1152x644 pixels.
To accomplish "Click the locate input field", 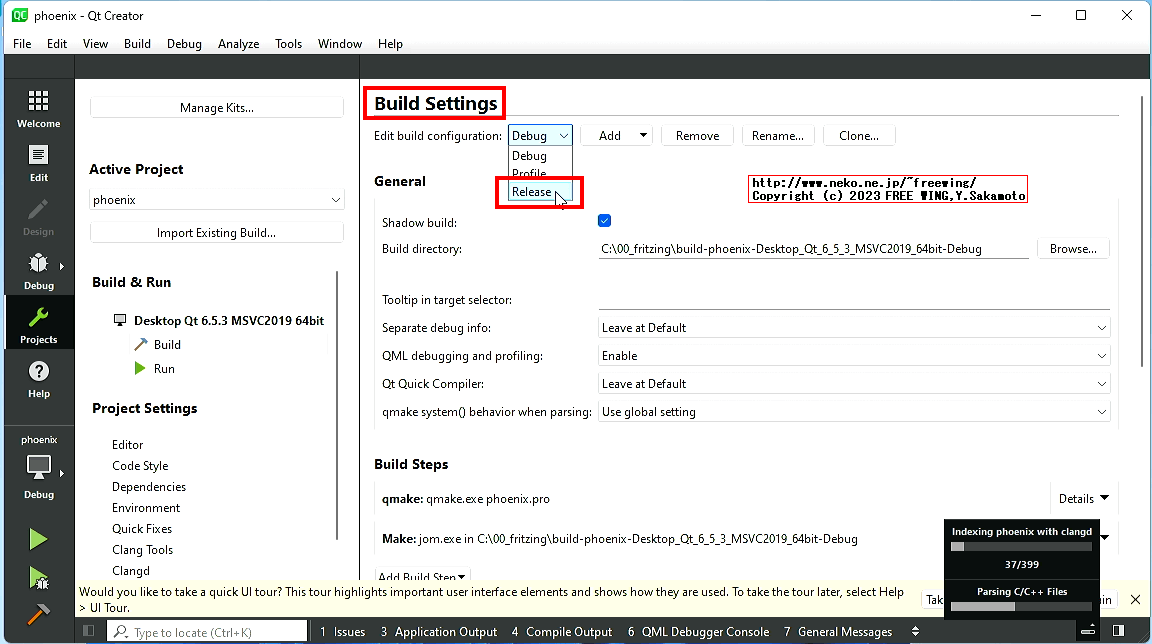I will 206,631.
